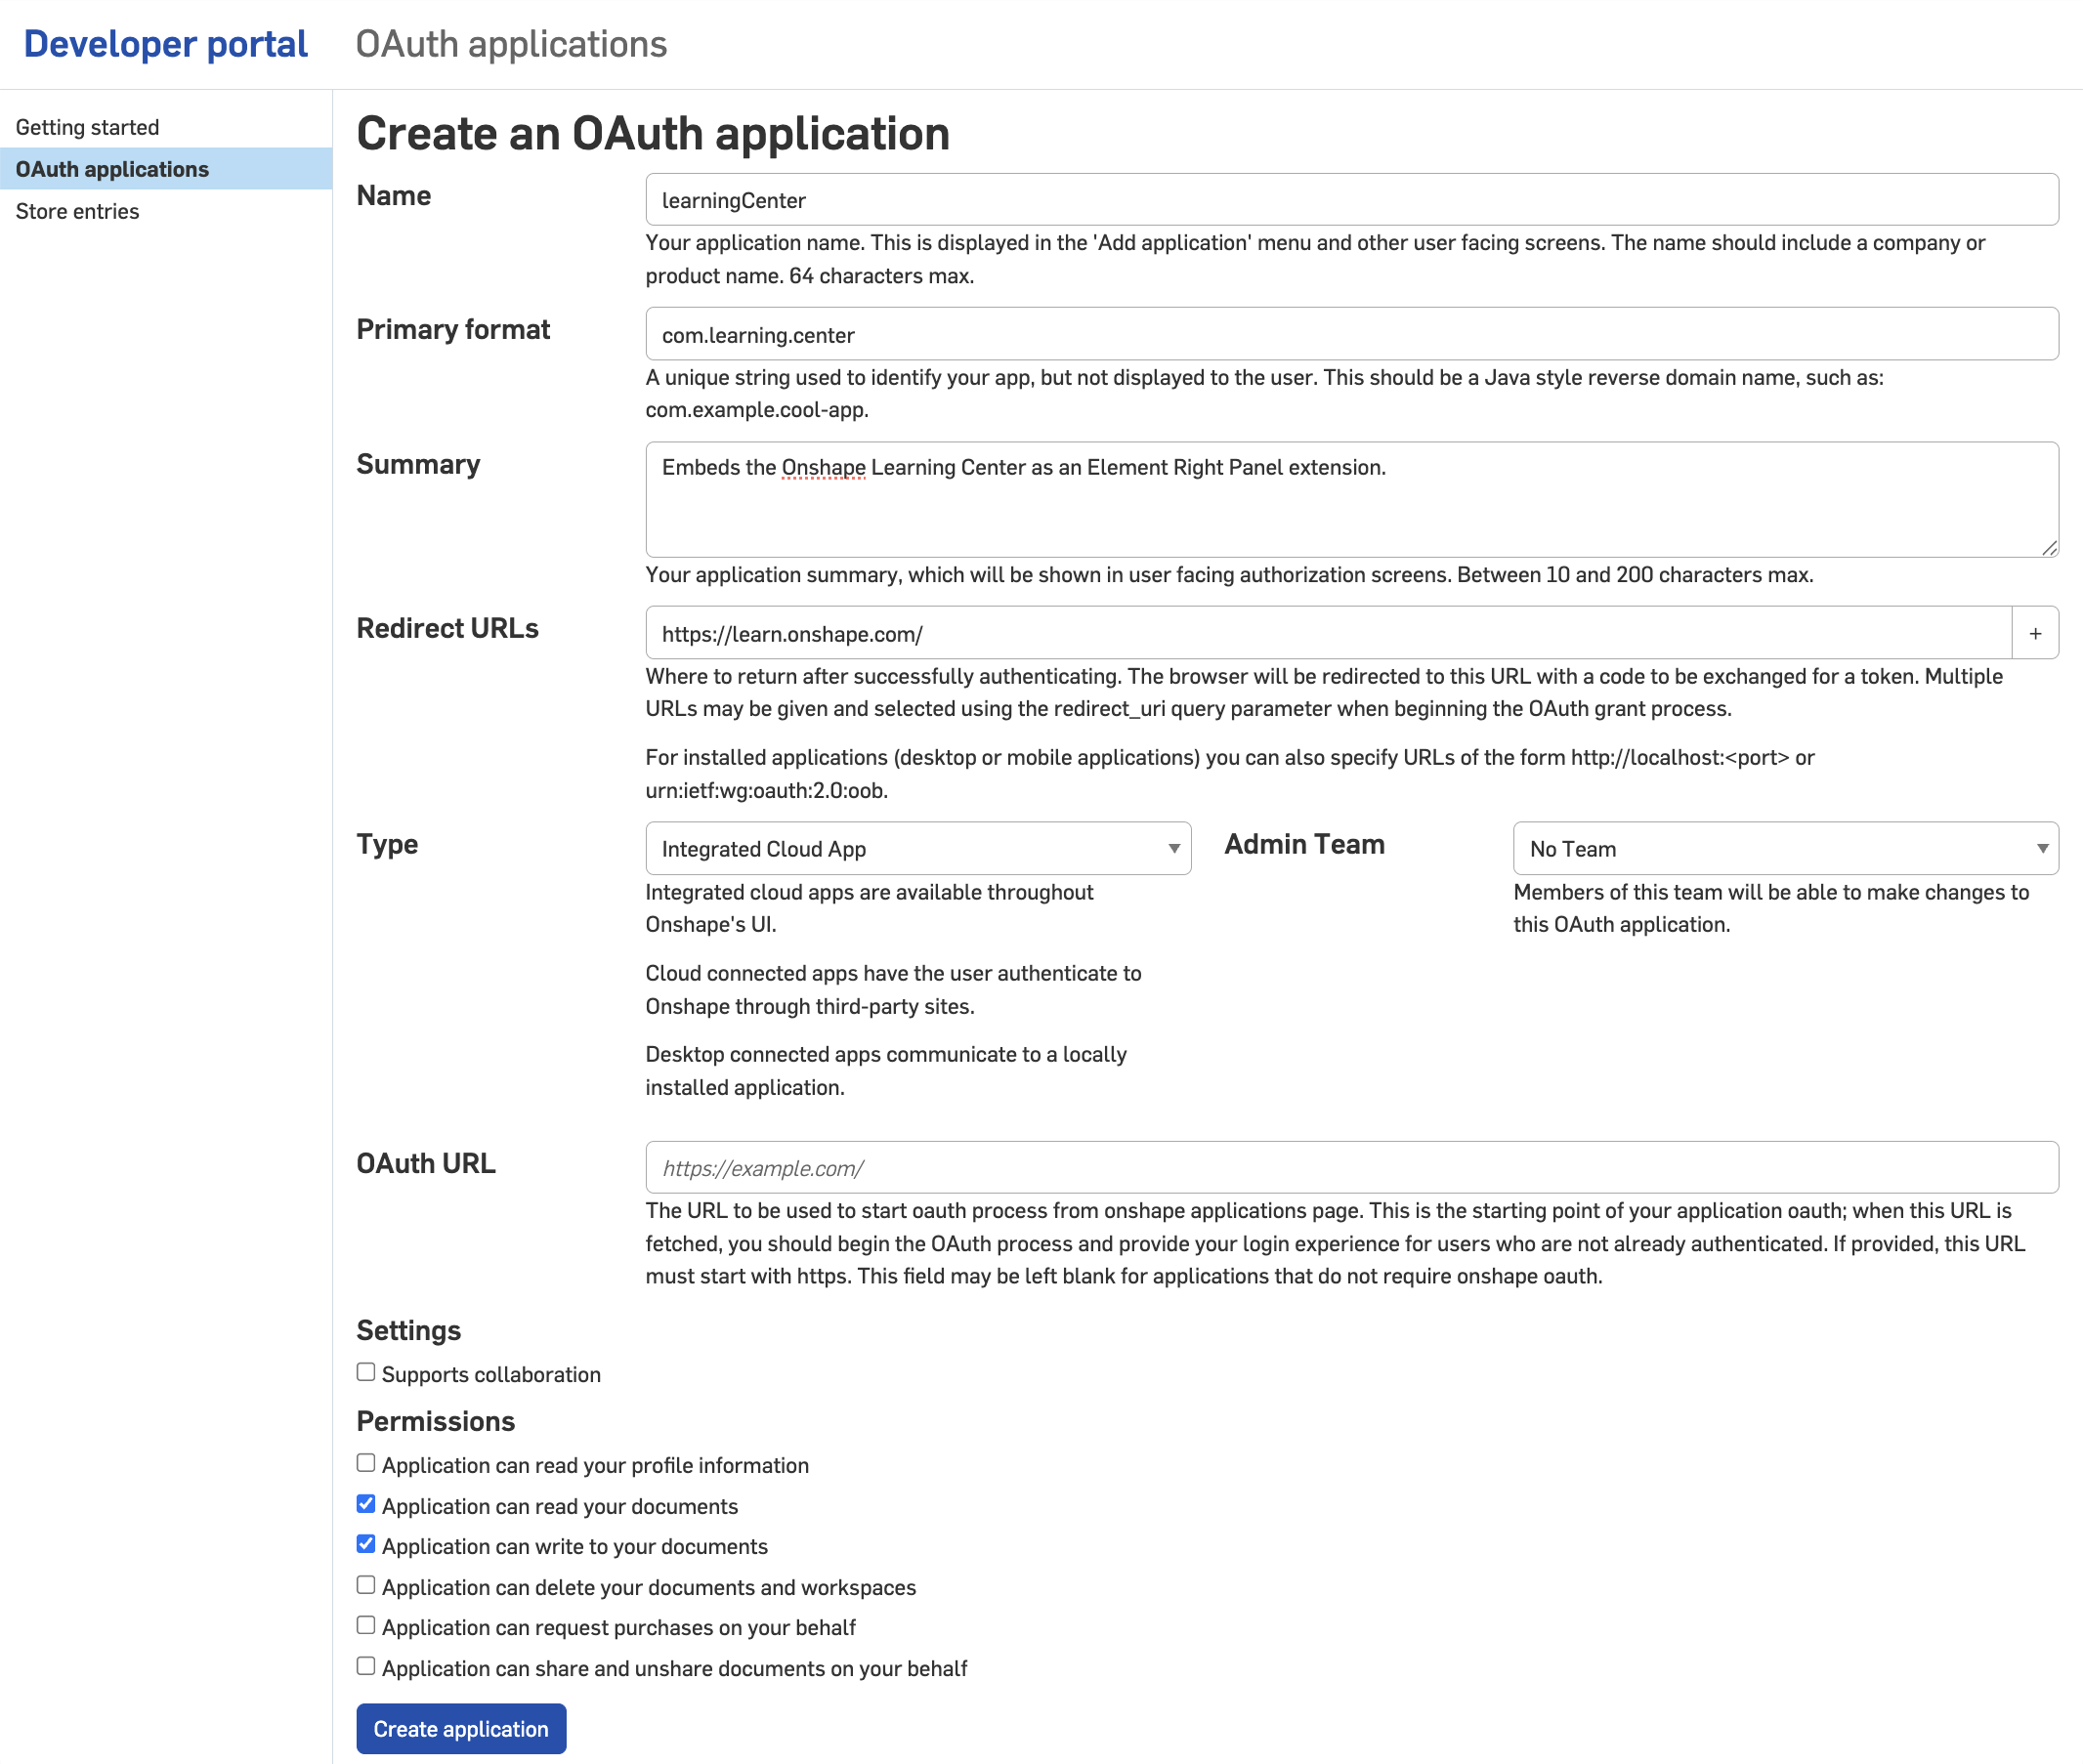Disable Application can write to your documents

click(x=365, y=1543)
